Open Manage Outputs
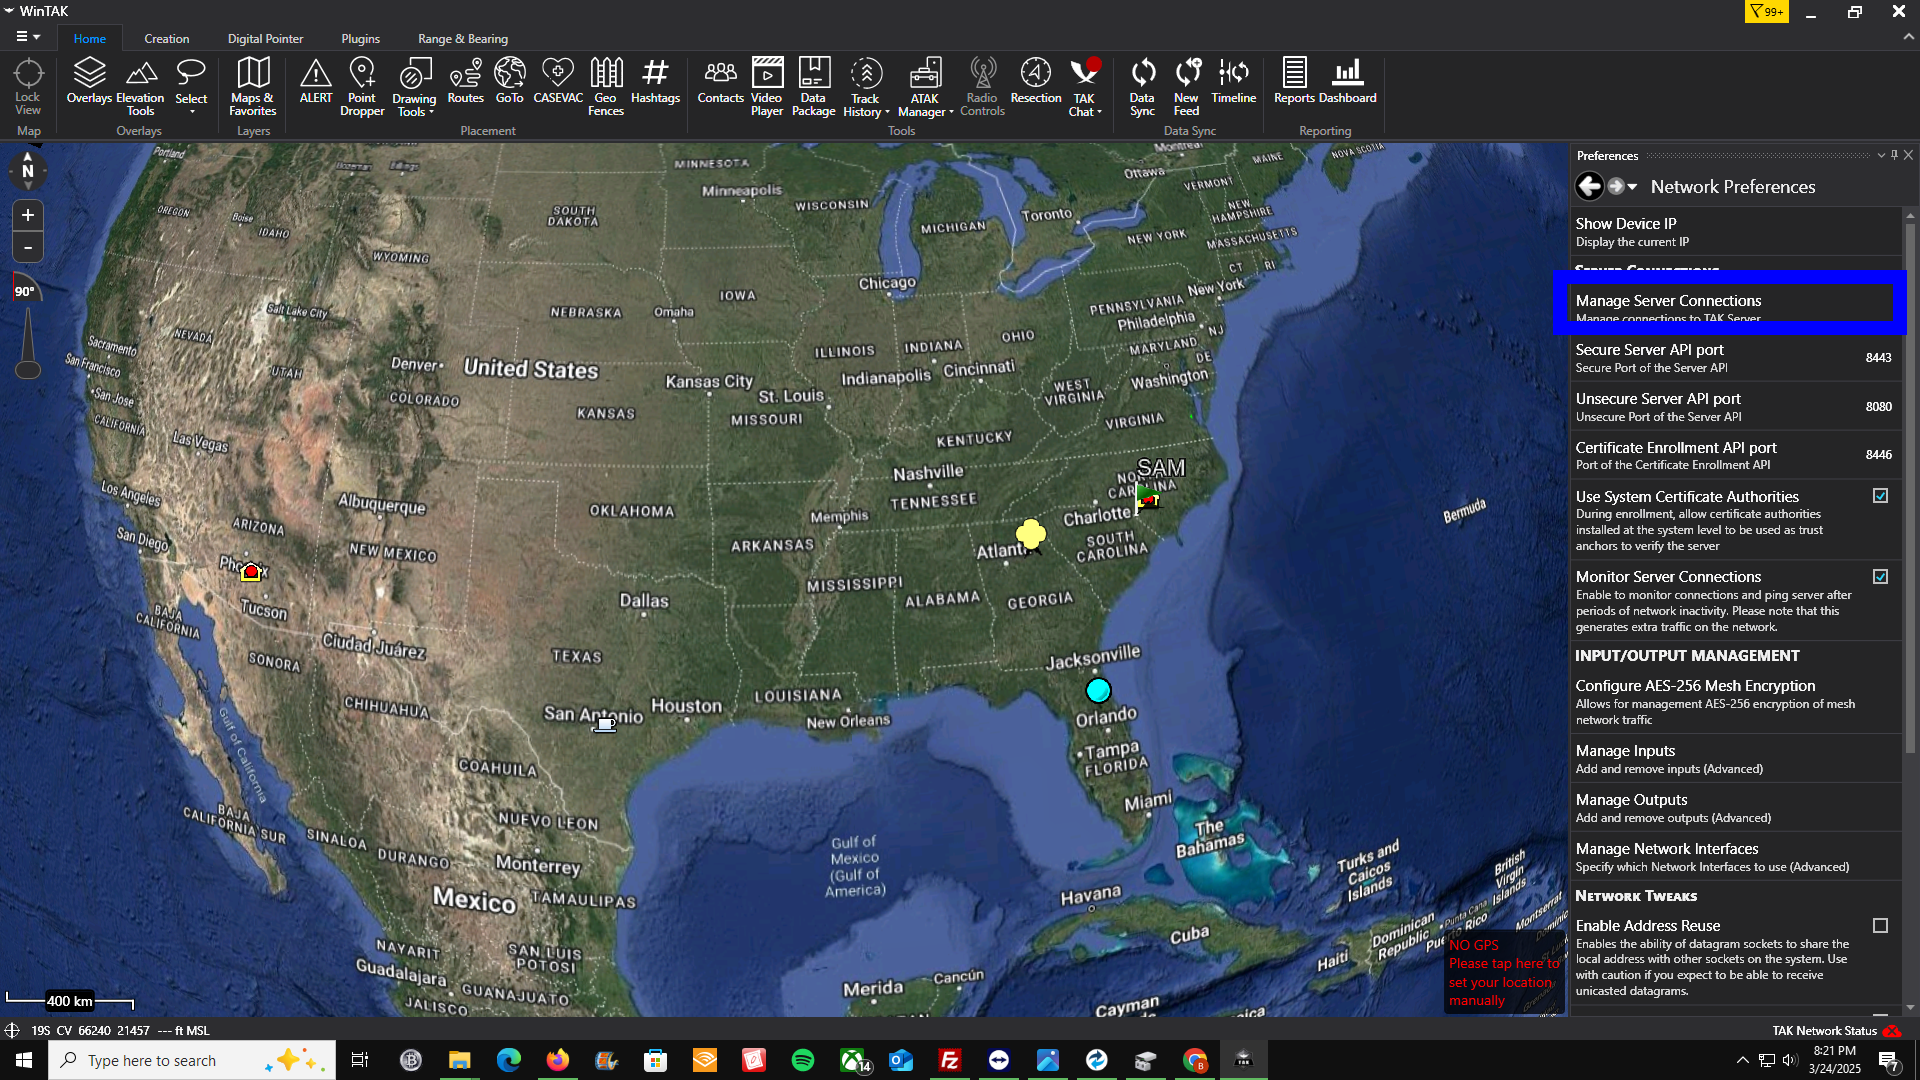The height and width of the screenshot is (1080, 1920). pos(1734,808)
